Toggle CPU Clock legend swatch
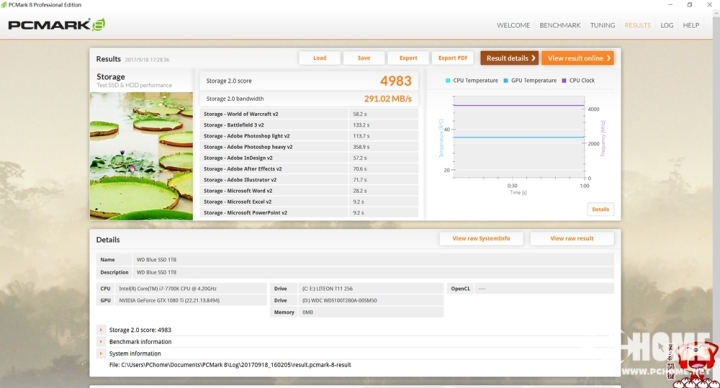Viewport: 720px width, 388px height. (564, 80)
